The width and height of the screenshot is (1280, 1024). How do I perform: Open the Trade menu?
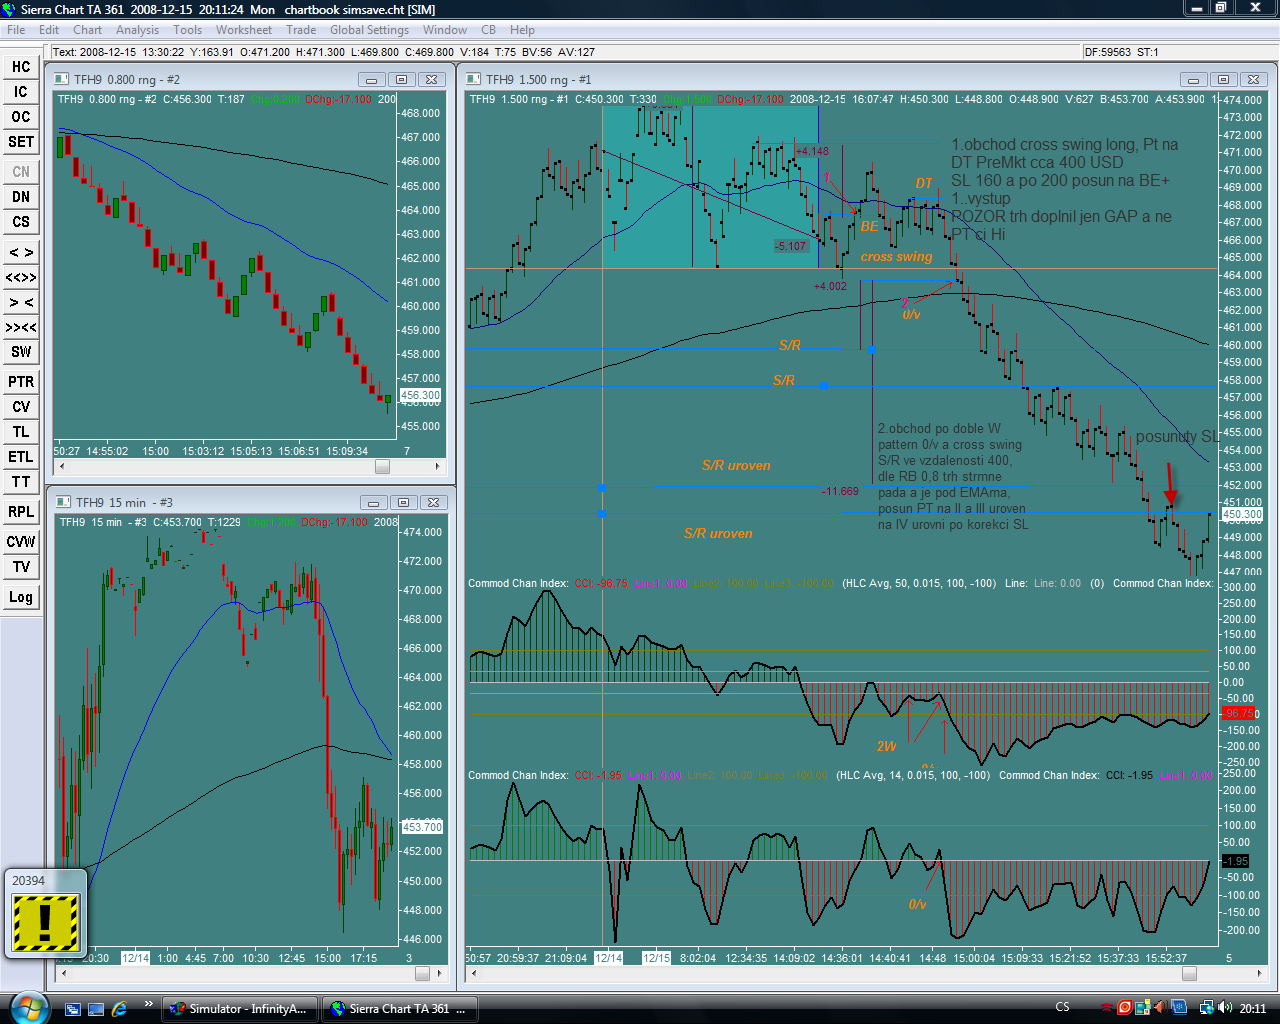(x=301, y=30)
